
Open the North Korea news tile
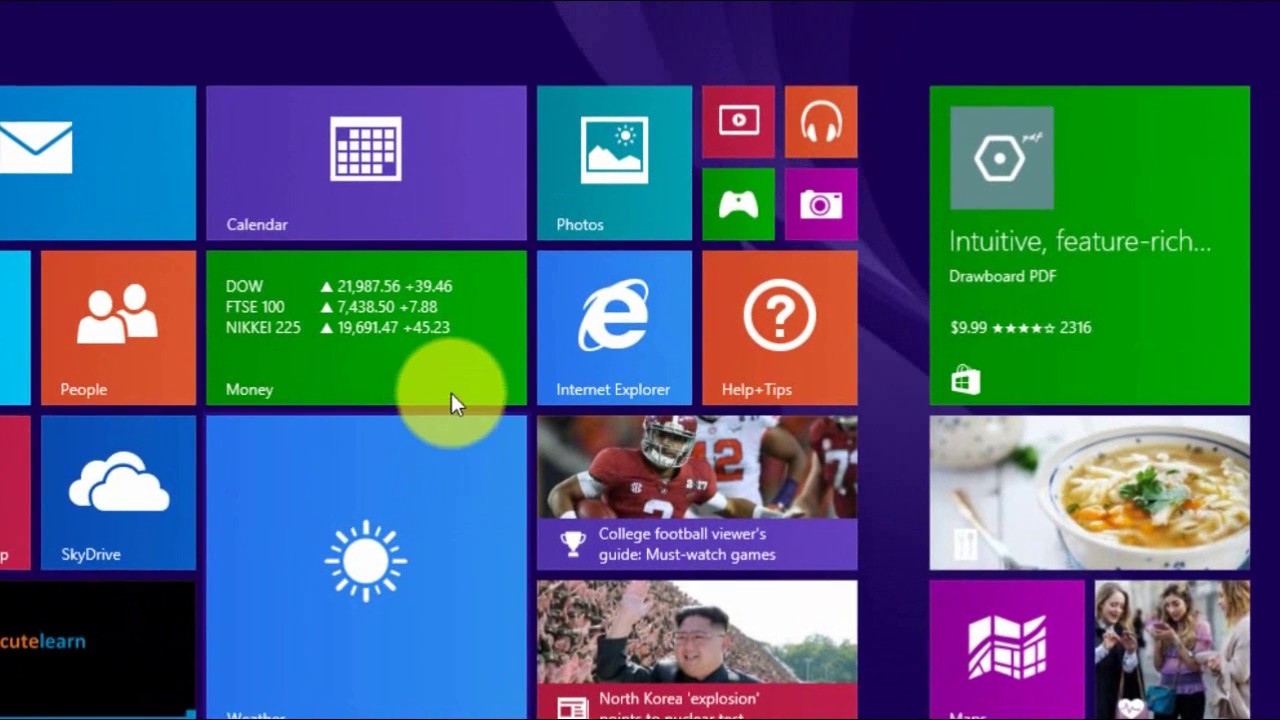[697, 650]
